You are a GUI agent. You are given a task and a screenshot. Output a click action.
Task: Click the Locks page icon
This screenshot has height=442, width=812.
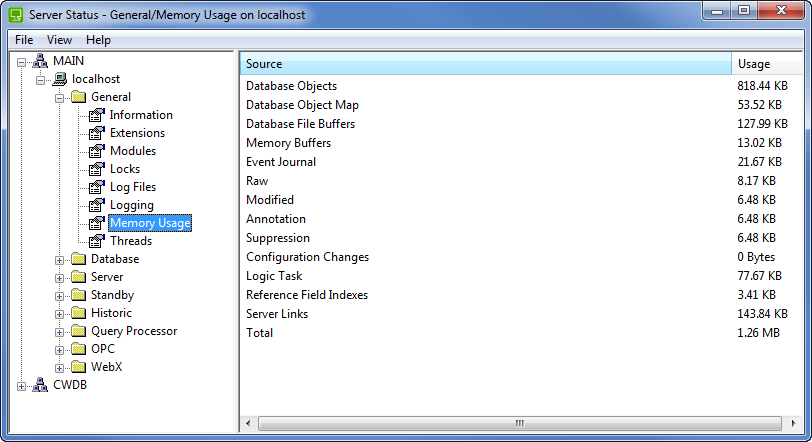tap(97, 169)
